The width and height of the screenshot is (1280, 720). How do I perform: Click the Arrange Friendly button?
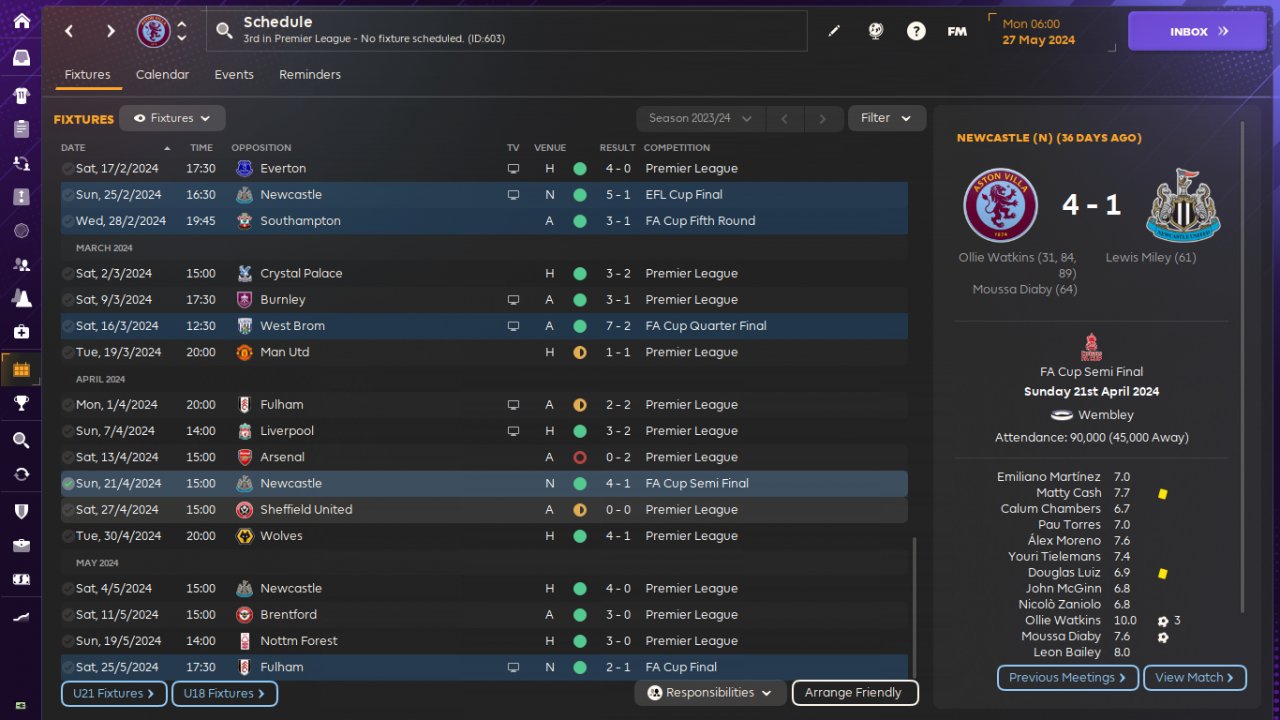854,692
